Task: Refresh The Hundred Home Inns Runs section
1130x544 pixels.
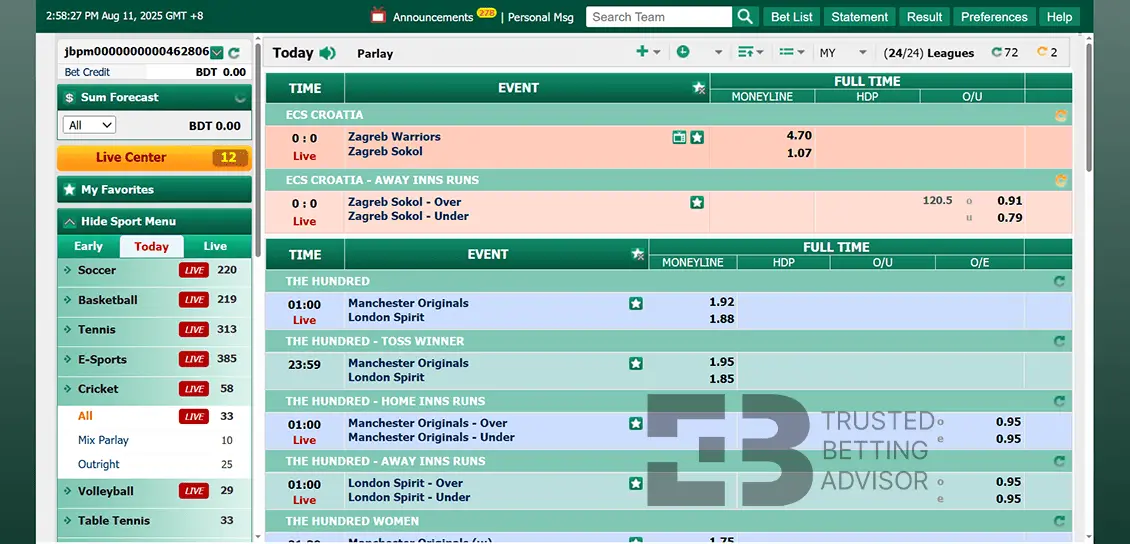Action: click(1059, 401)
